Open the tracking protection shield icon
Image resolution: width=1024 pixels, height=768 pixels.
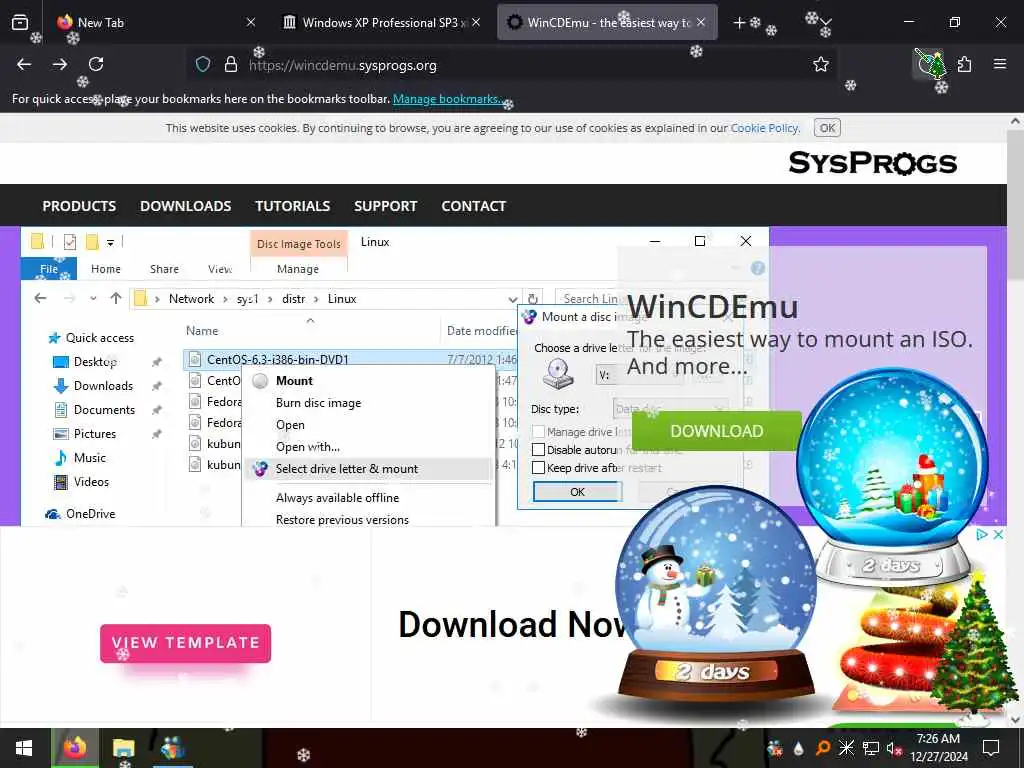(203, 65)
